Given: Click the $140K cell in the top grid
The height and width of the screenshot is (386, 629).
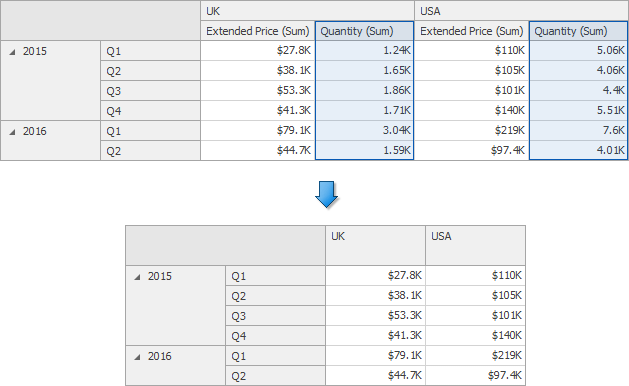Looking at the screenshot, I should pos(472,111).
